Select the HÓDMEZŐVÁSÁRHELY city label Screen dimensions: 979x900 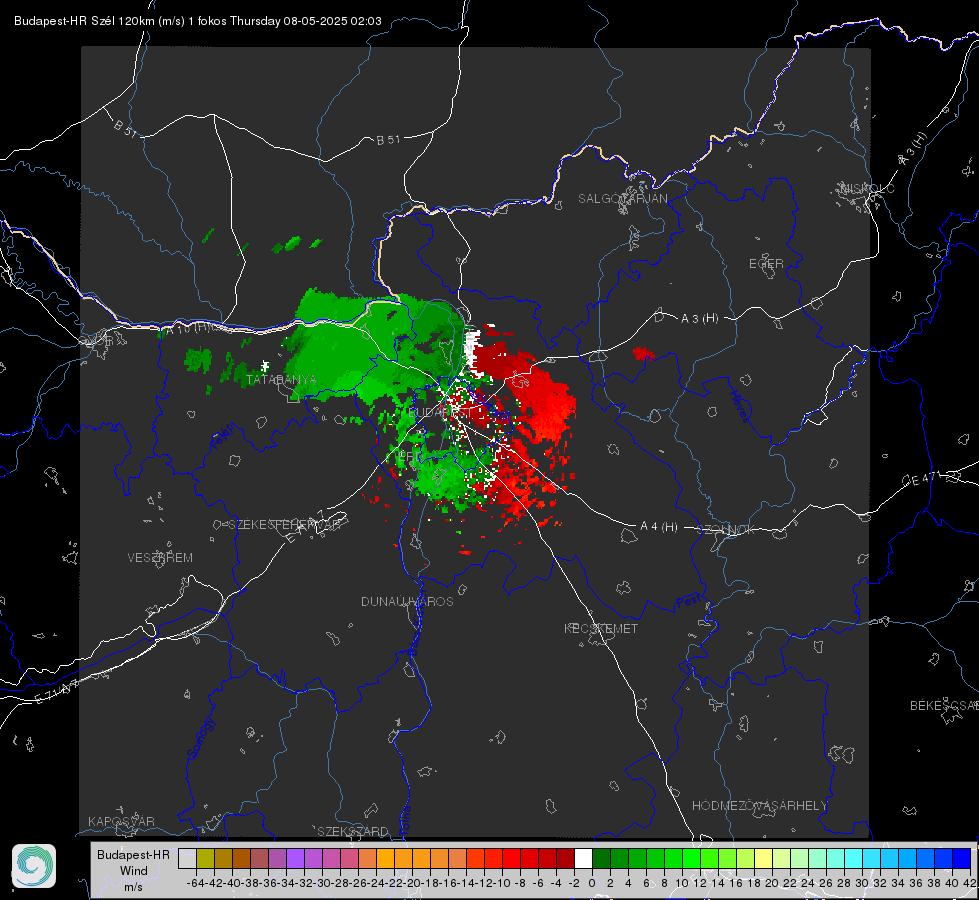pos(759,806)
